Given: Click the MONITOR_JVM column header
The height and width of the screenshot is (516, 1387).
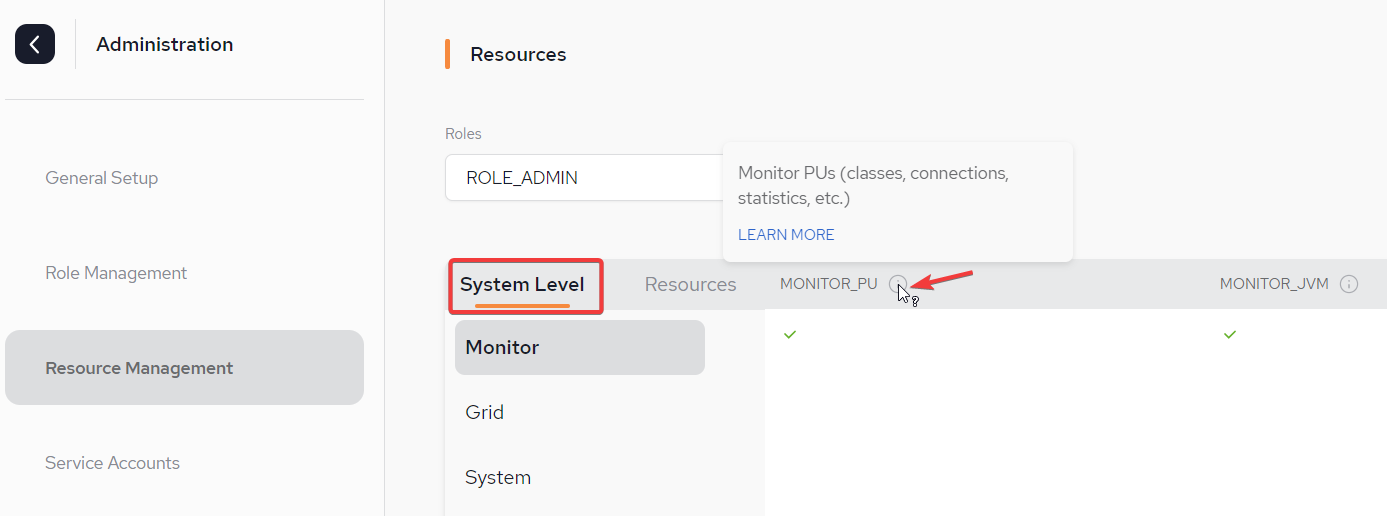Looking at the screenshot, I should click(x=1274, y=284).
